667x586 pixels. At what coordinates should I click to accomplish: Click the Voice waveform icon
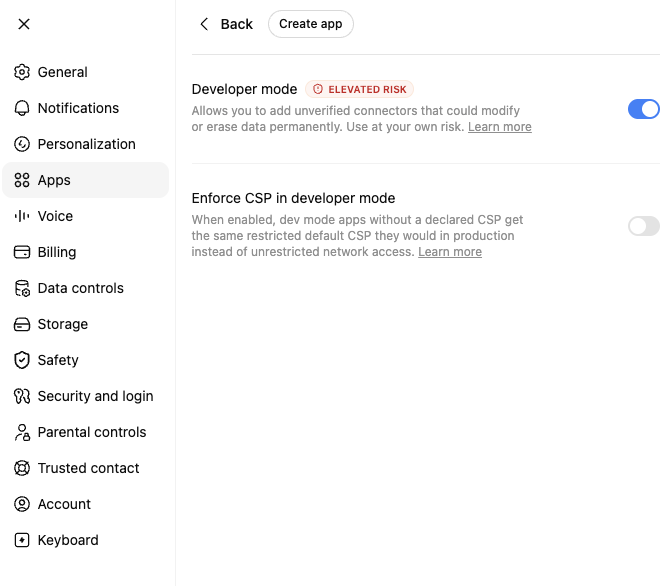(22, 216)
